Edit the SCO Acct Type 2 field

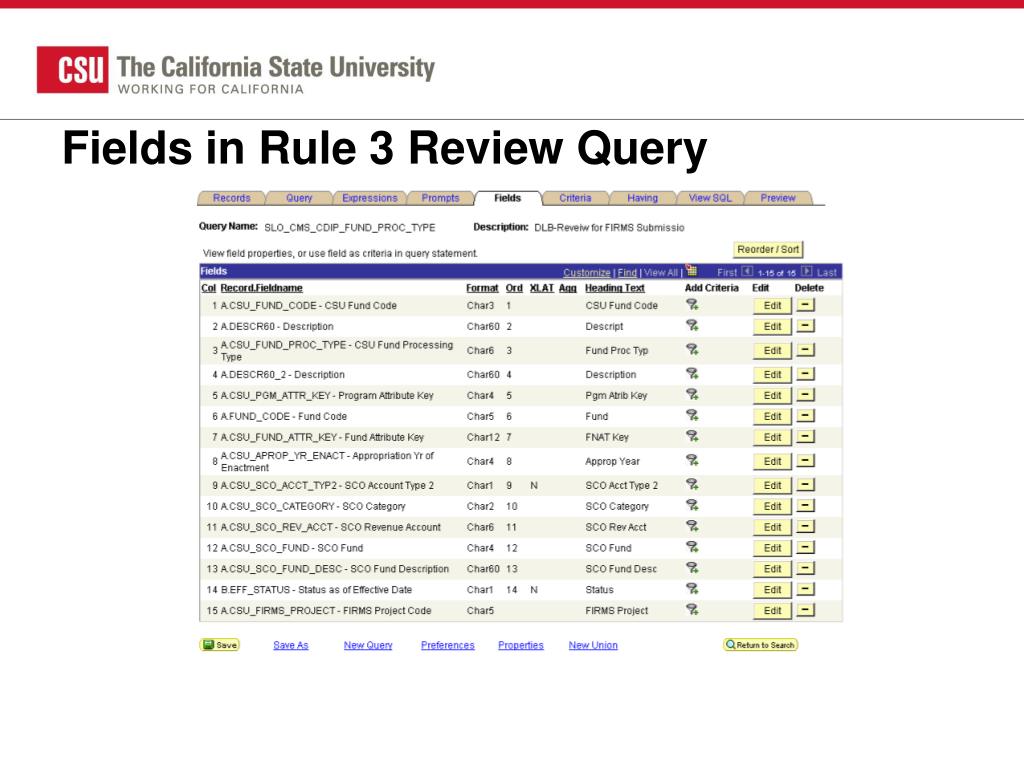pyautogui.click(x=773, y=486)
